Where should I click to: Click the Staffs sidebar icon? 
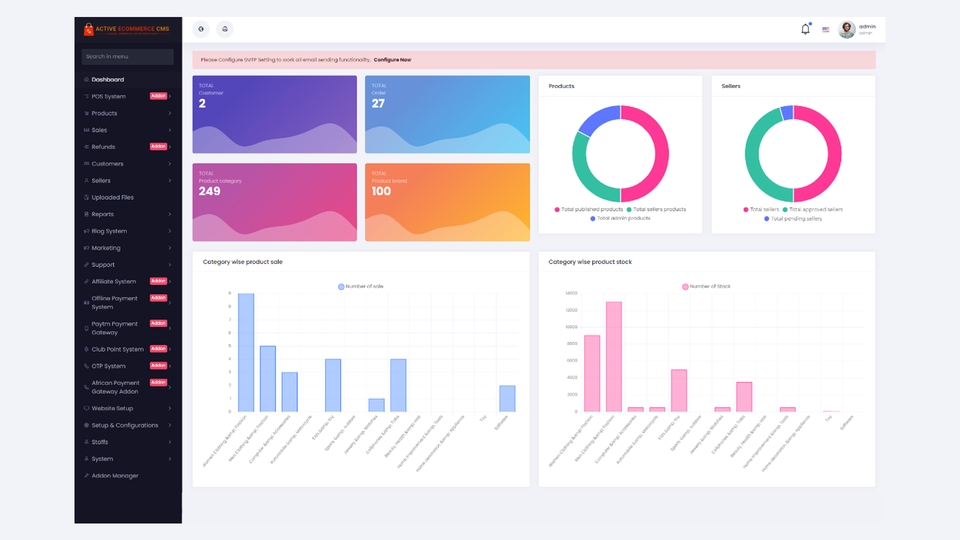click(x=86, y=442)
